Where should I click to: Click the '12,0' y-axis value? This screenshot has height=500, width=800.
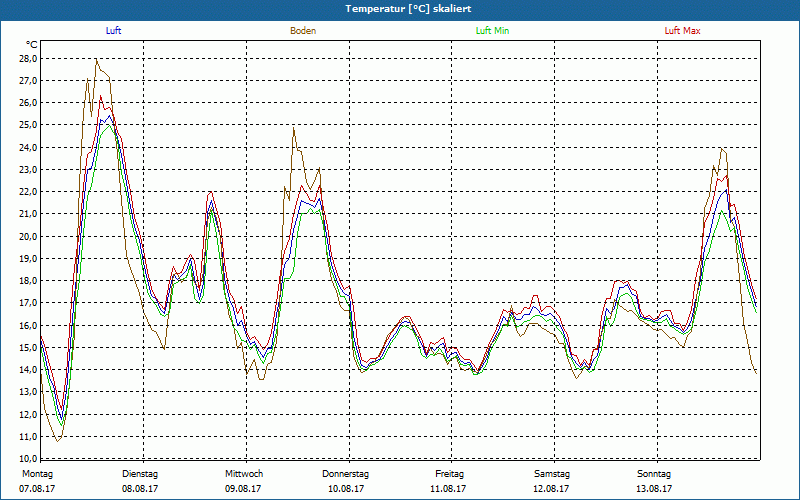(x=29, y=414)
